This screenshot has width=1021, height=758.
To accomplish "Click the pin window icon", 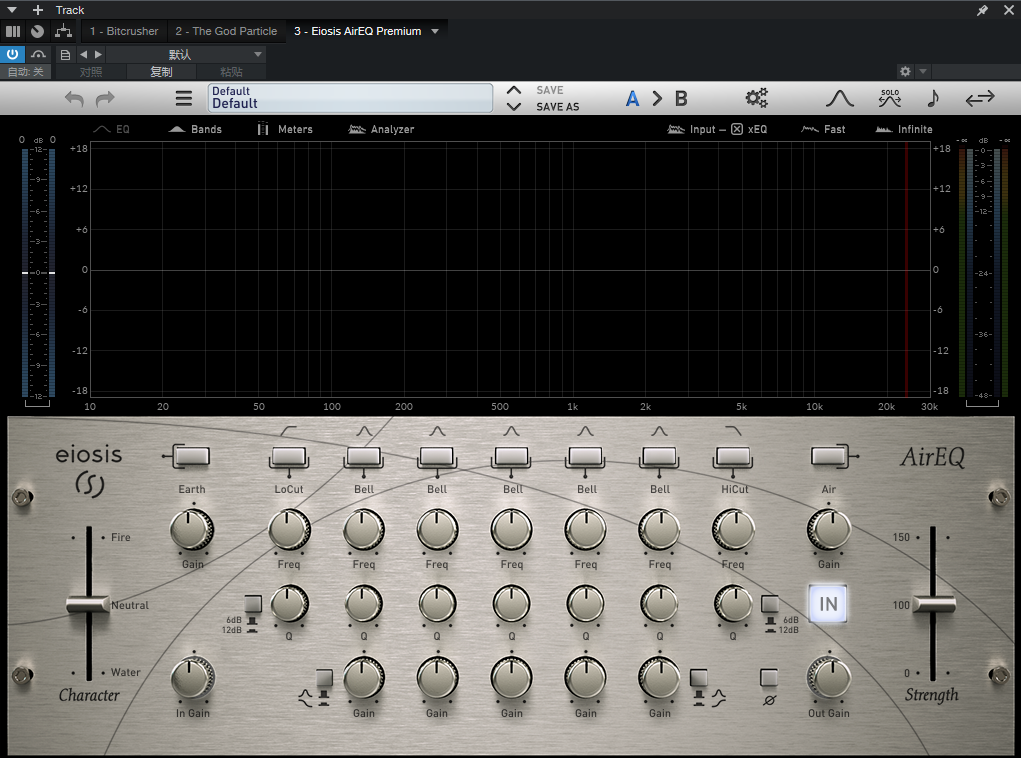I will 983,10.
